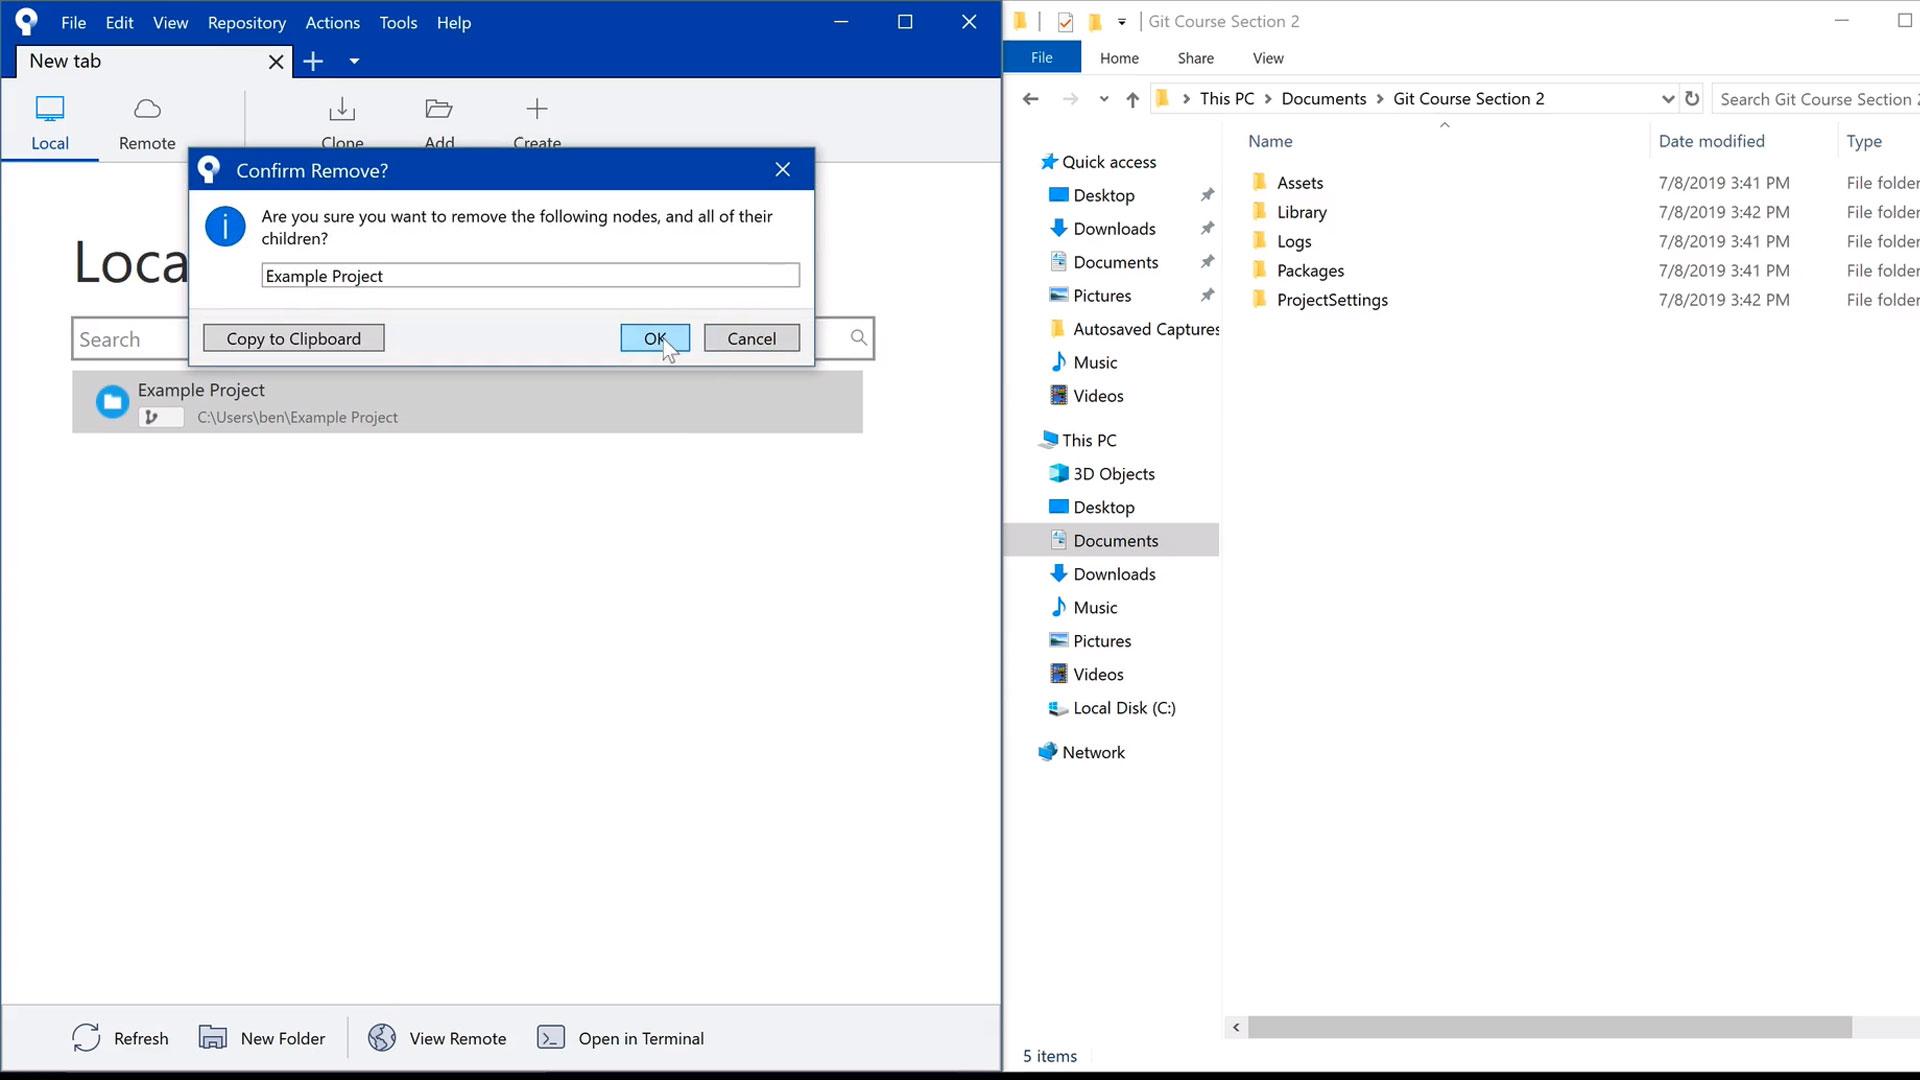Click scrollbar left arrow in Explorer
The height and width of the screenshot is (1080, 1920).
[1236, 1027]
